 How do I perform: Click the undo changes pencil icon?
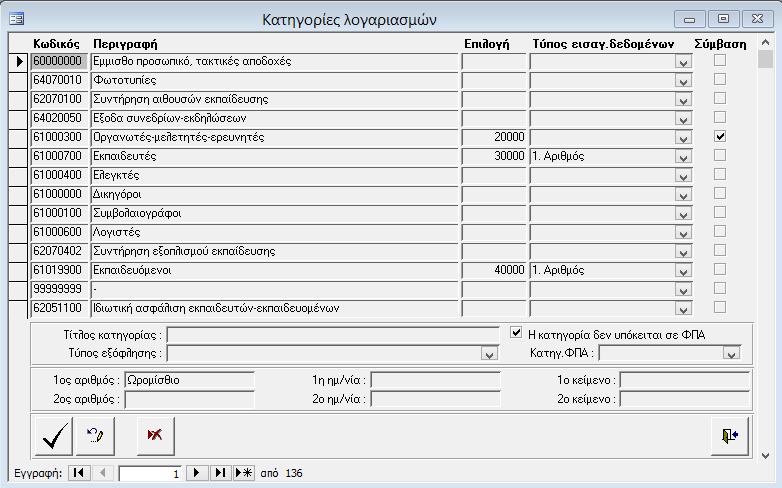tap(97, 435)
